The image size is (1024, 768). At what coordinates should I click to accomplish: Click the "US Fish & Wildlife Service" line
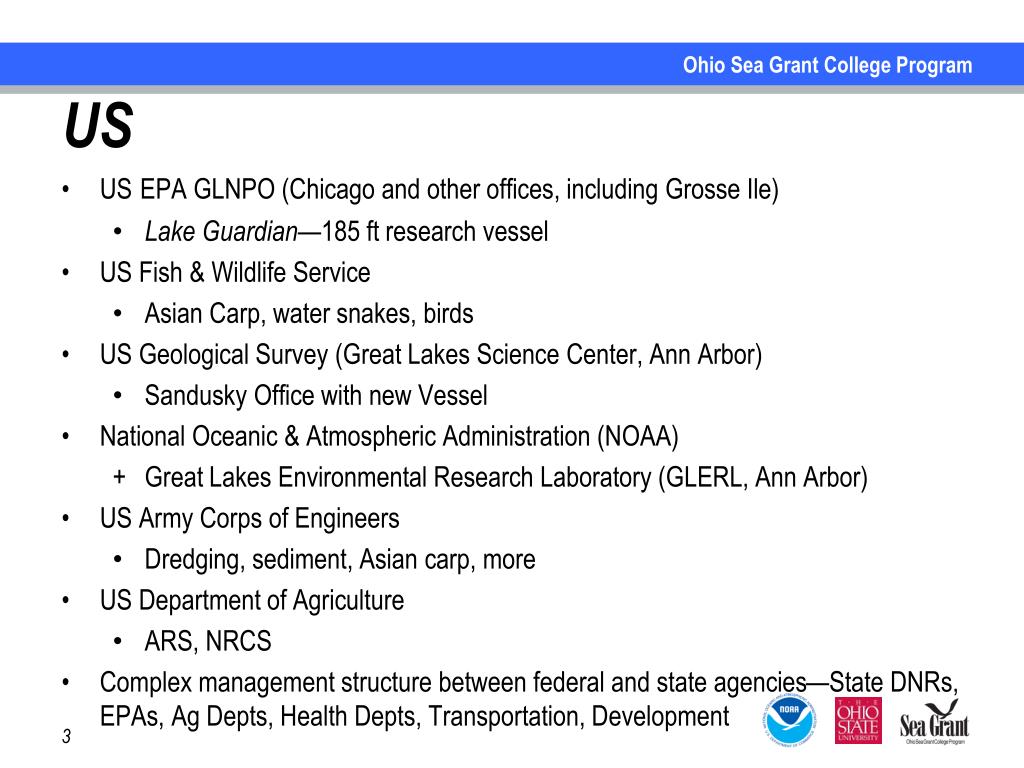[x=235, y=272]
